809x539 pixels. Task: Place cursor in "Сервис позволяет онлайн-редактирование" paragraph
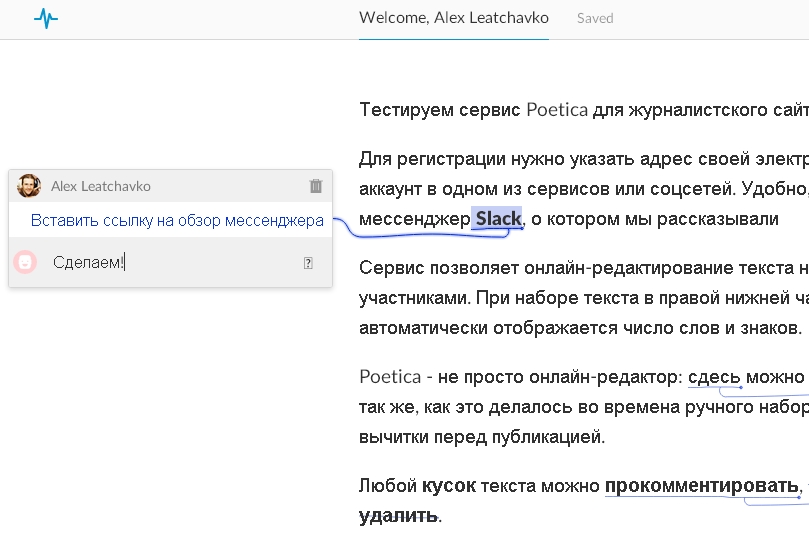click(x=584, y=298)
